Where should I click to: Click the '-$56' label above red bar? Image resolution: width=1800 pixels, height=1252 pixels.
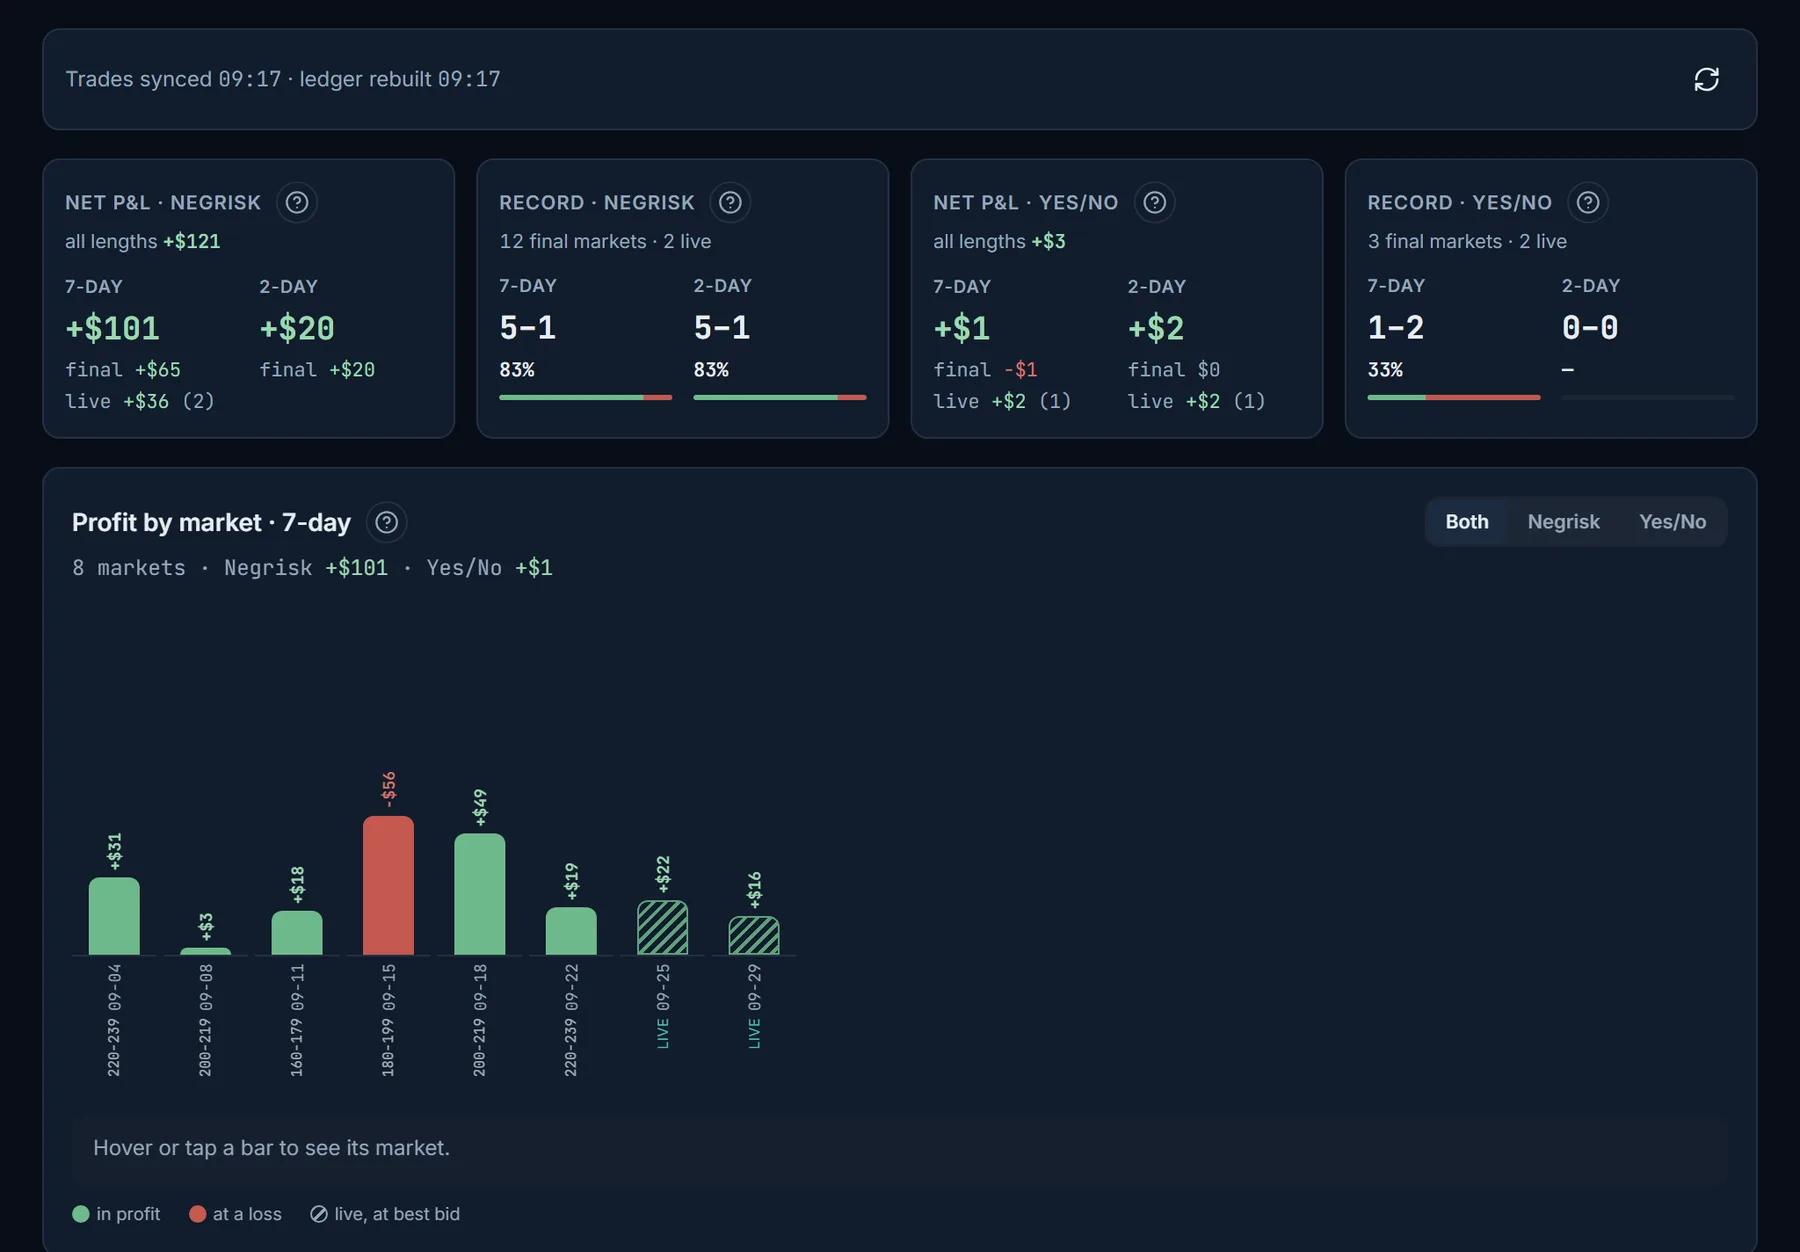(x=389, y=789)
